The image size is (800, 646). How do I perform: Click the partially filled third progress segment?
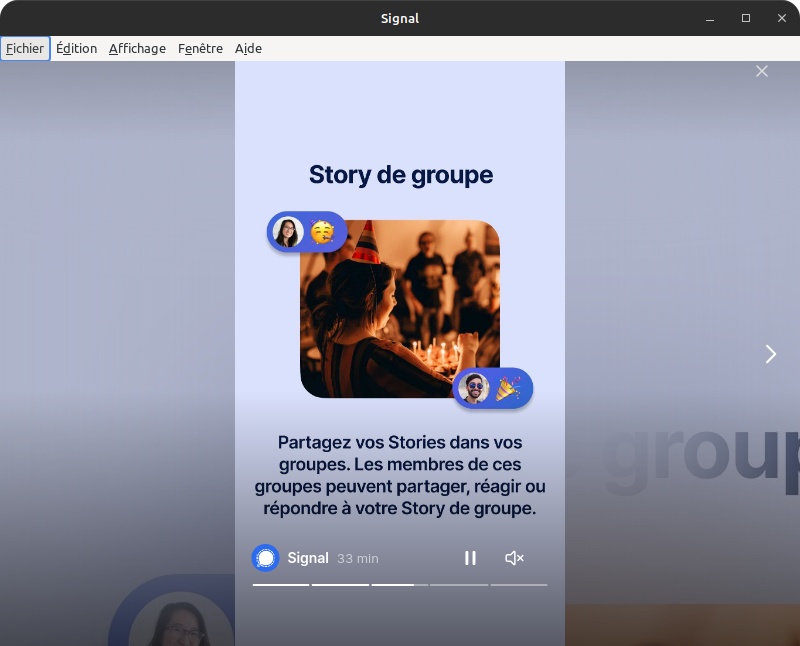[x=399, y=584]
